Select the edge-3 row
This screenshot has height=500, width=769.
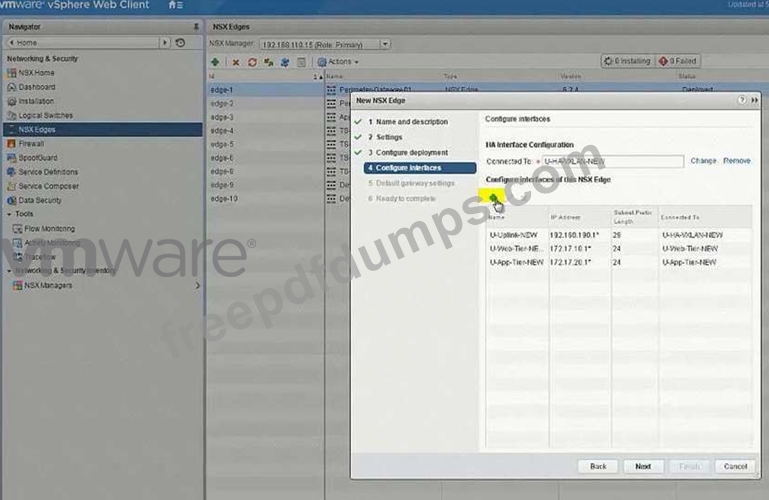click(265, 117)
